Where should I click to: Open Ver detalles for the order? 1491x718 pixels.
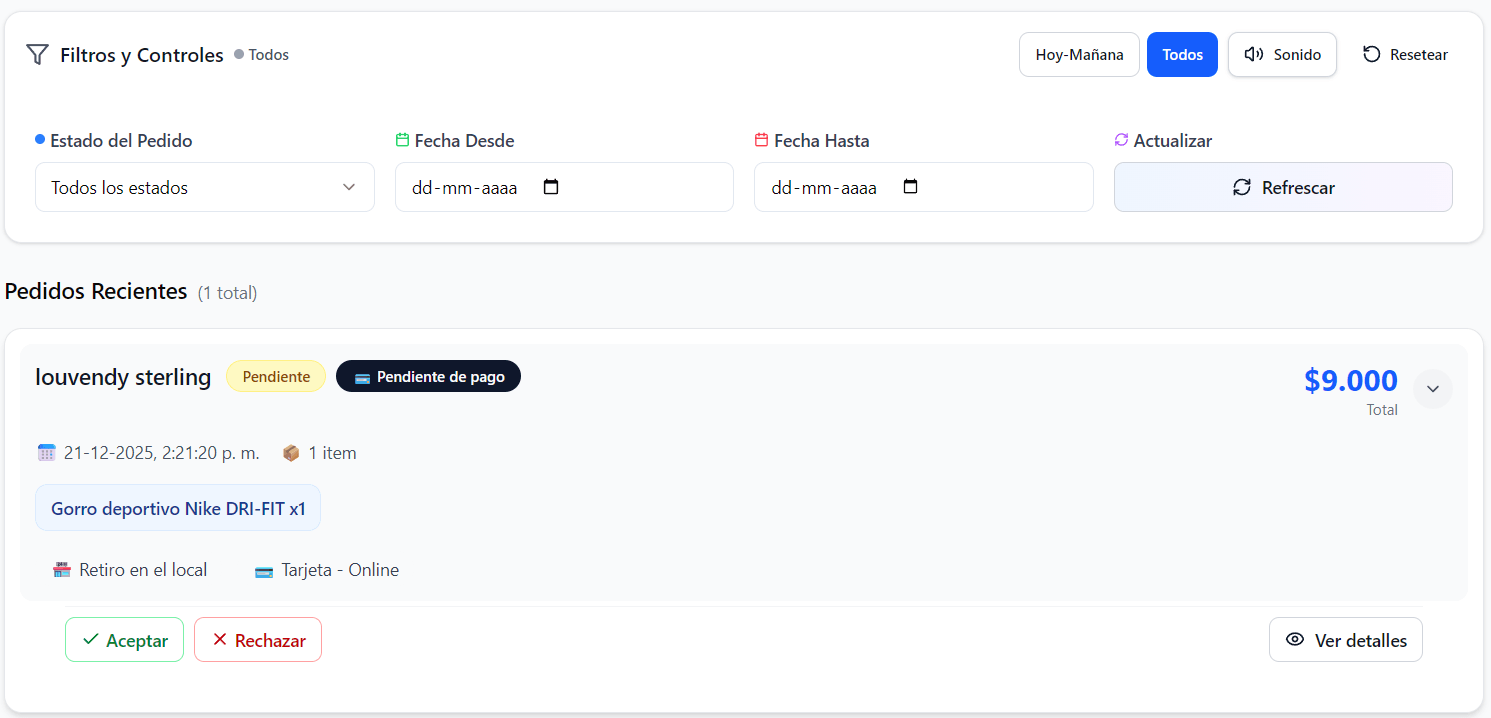pyautogui.click(x=1345, y=640)
